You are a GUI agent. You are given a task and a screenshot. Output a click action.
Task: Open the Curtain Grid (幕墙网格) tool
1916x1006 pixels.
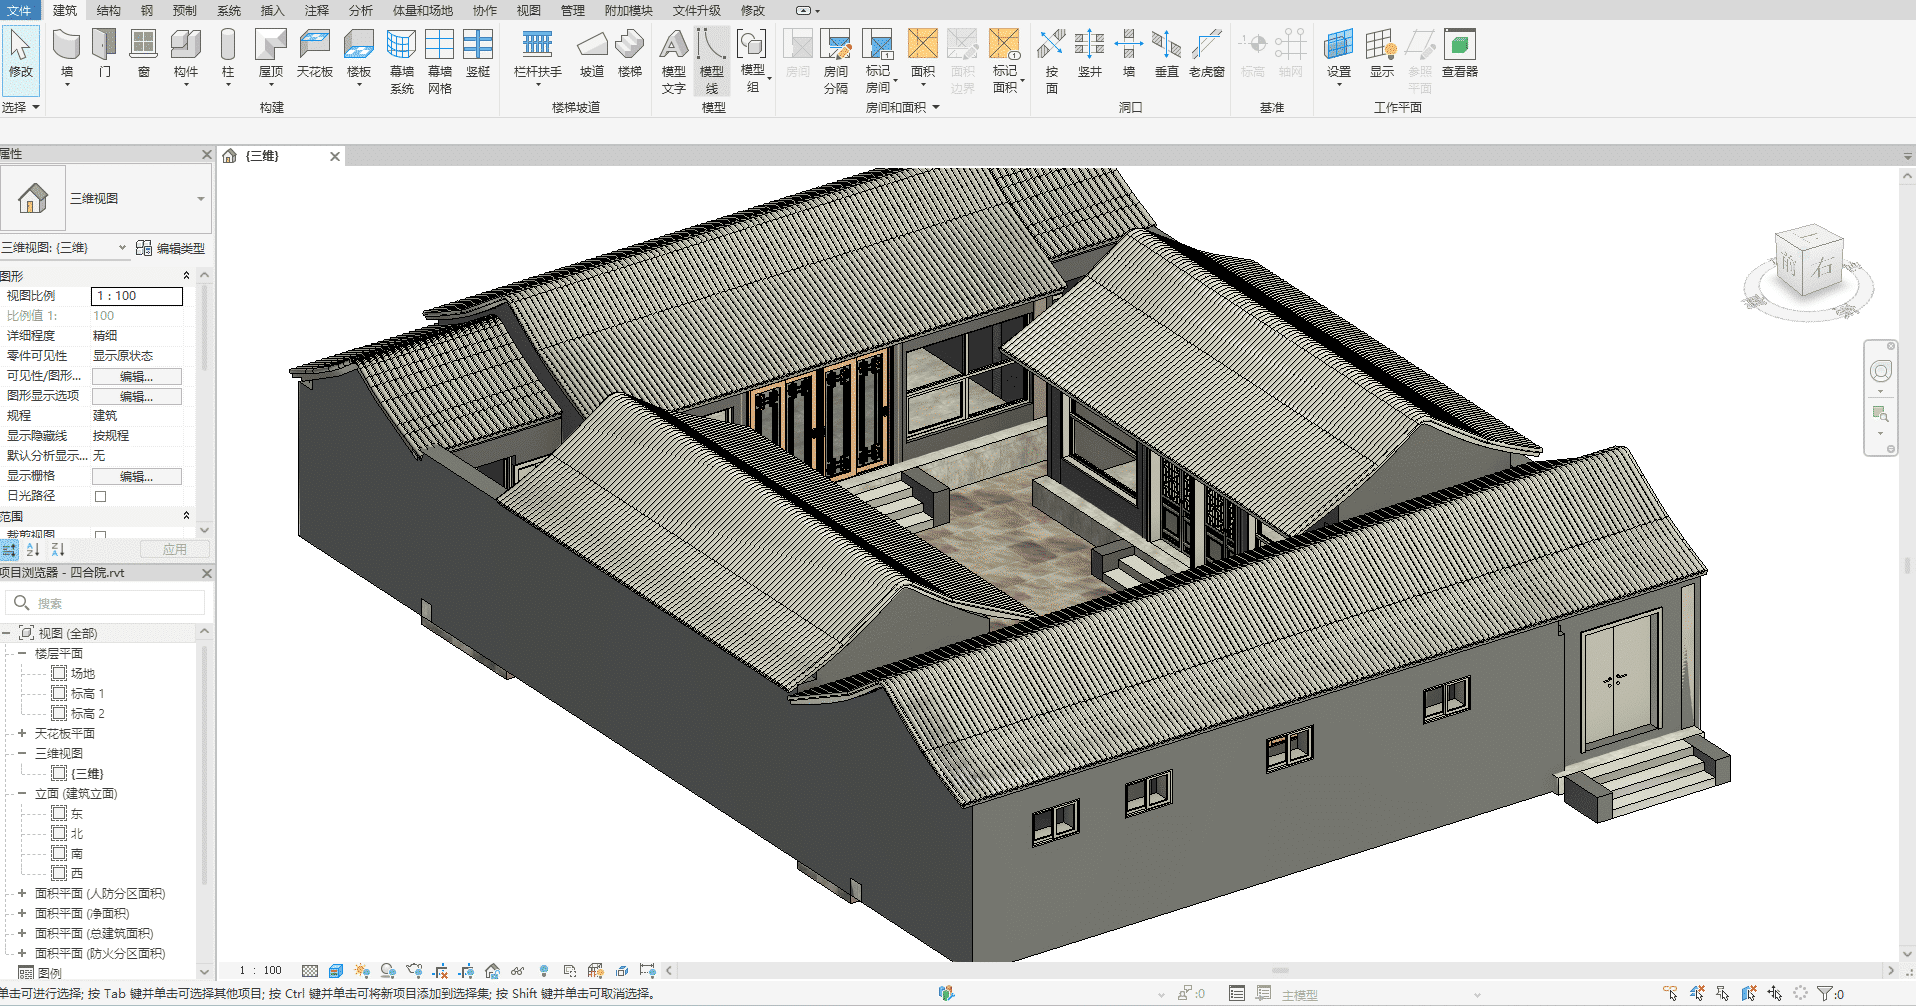[x=440, y=45]
